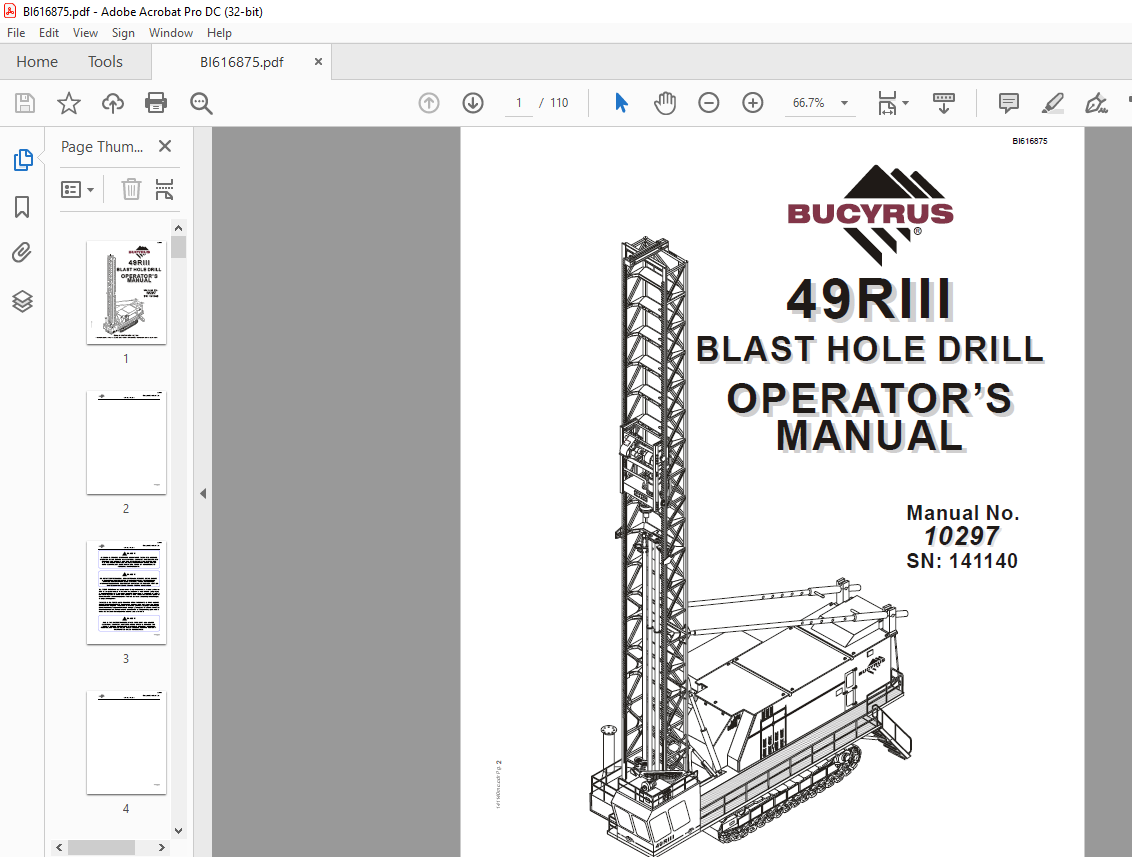
Task: Click the '49RIII' title text
Action: (x=869, y=299)
